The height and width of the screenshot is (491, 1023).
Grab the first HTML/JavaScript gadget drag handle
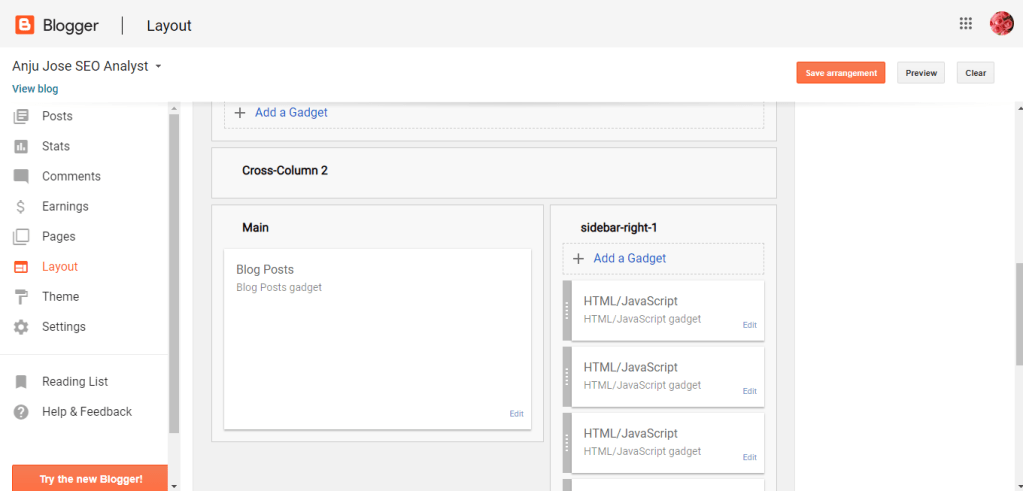coord(567,310)
